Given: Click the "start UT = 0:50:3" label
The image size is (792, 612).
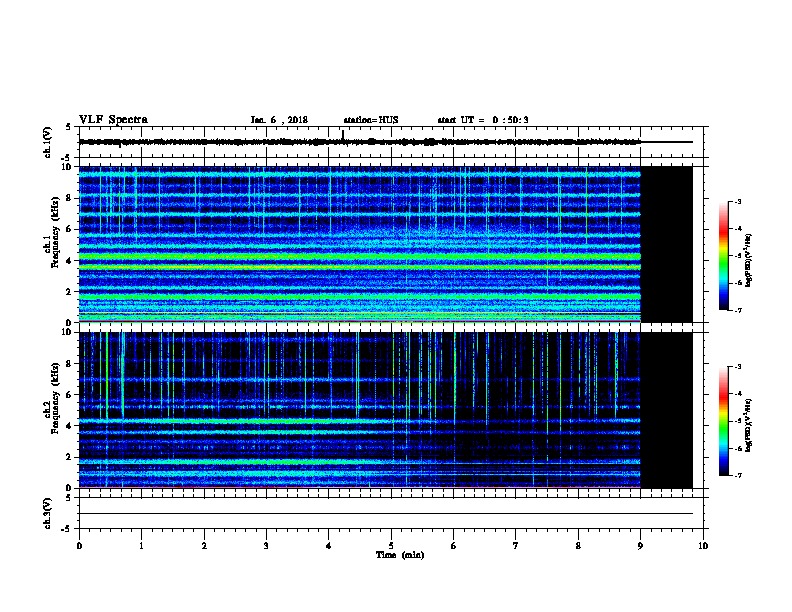Looking at the screenshot, I should click(x=483, y=120).
